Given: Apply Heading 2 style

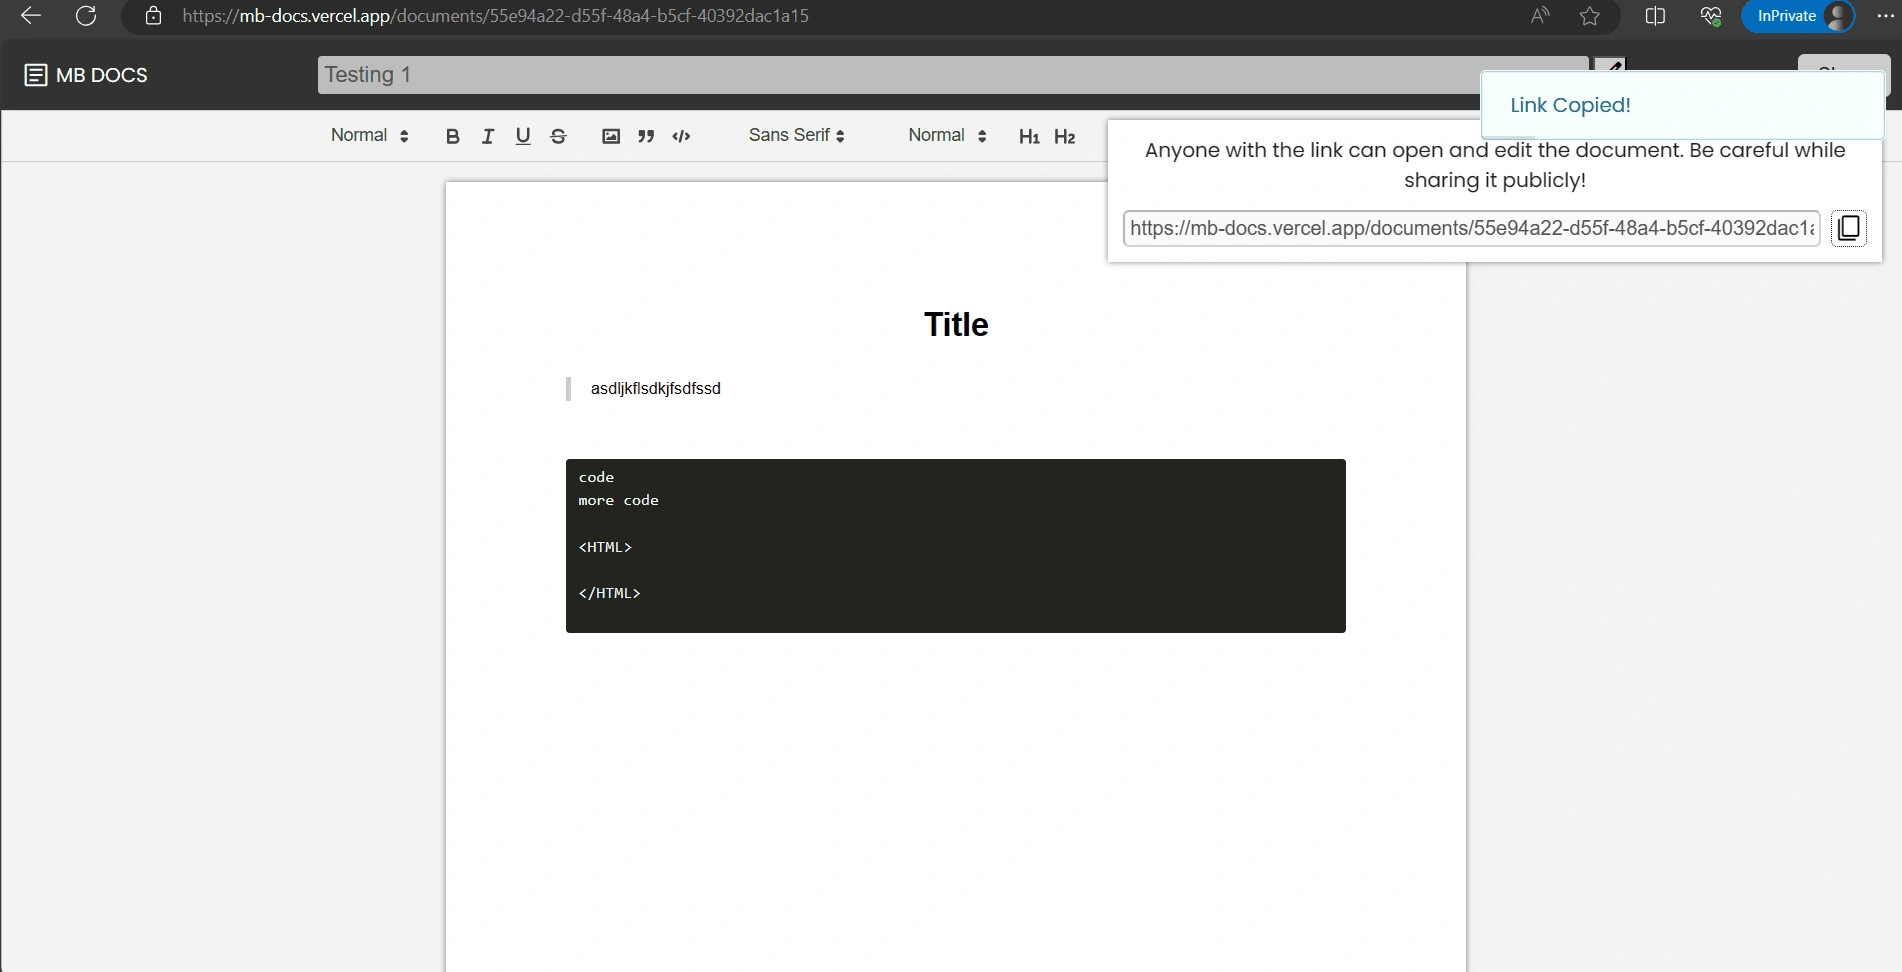Looking at the screenshot, I should (x=1065, y=137).
